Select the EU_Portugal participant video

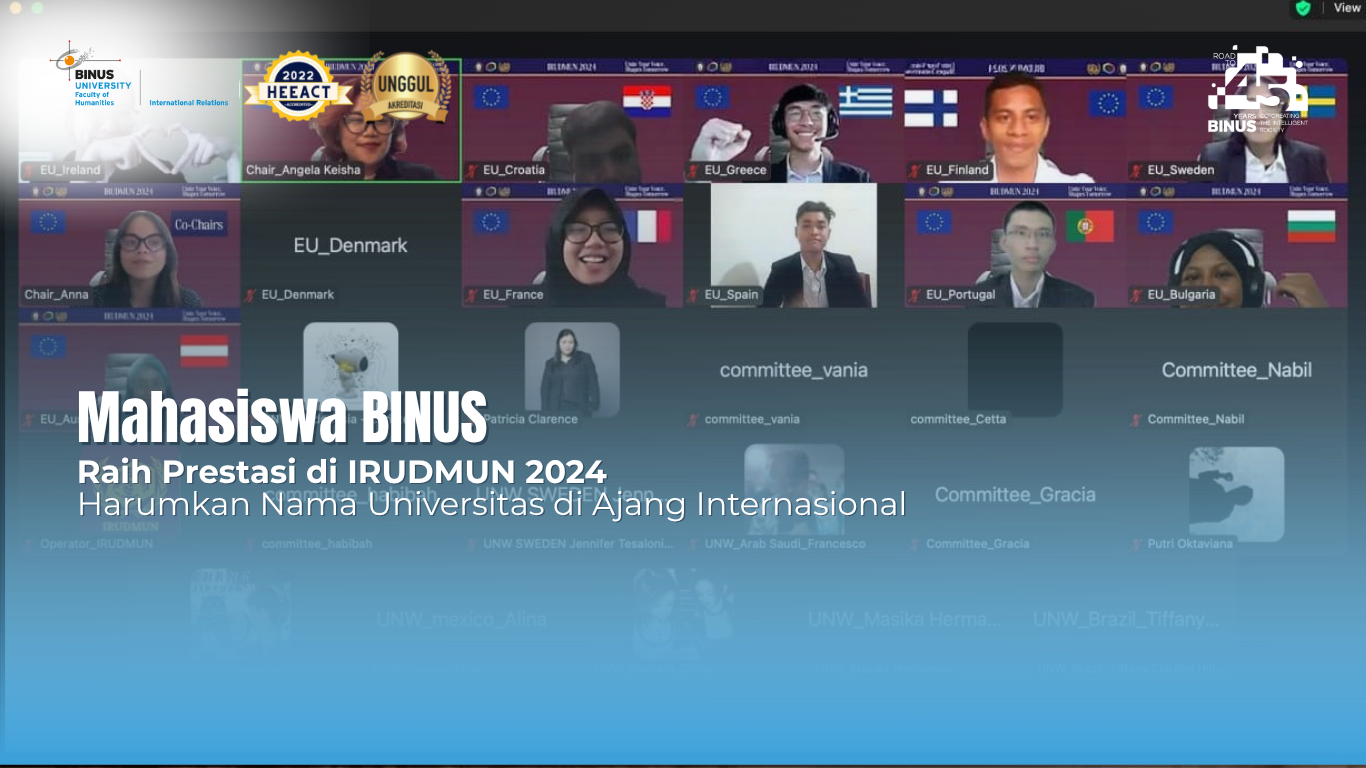pos(1014,245)
